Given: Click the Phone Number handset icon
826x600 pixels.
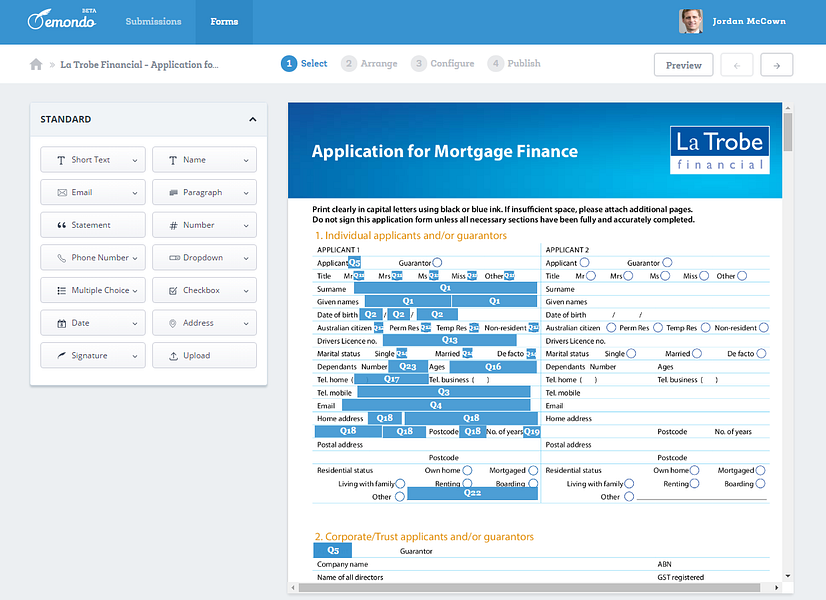Looking at the screenshot, I should coord(62,258).
